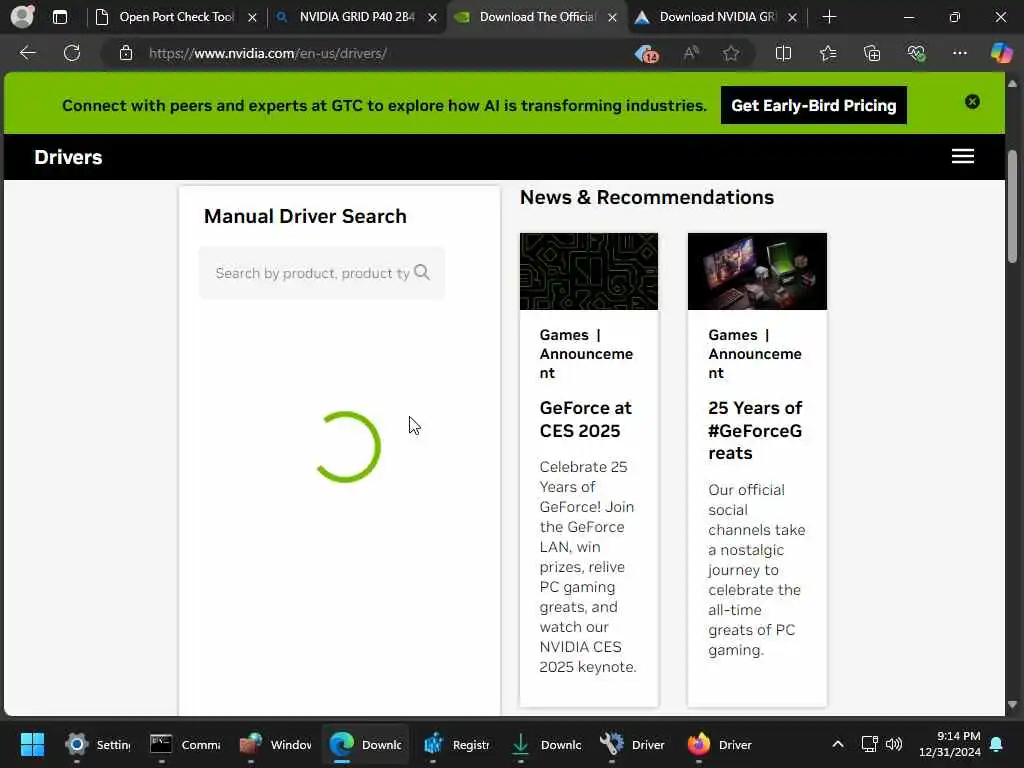Switch to Command Prompt taskbar item
Screen dimensions: 1024x768
185,744
